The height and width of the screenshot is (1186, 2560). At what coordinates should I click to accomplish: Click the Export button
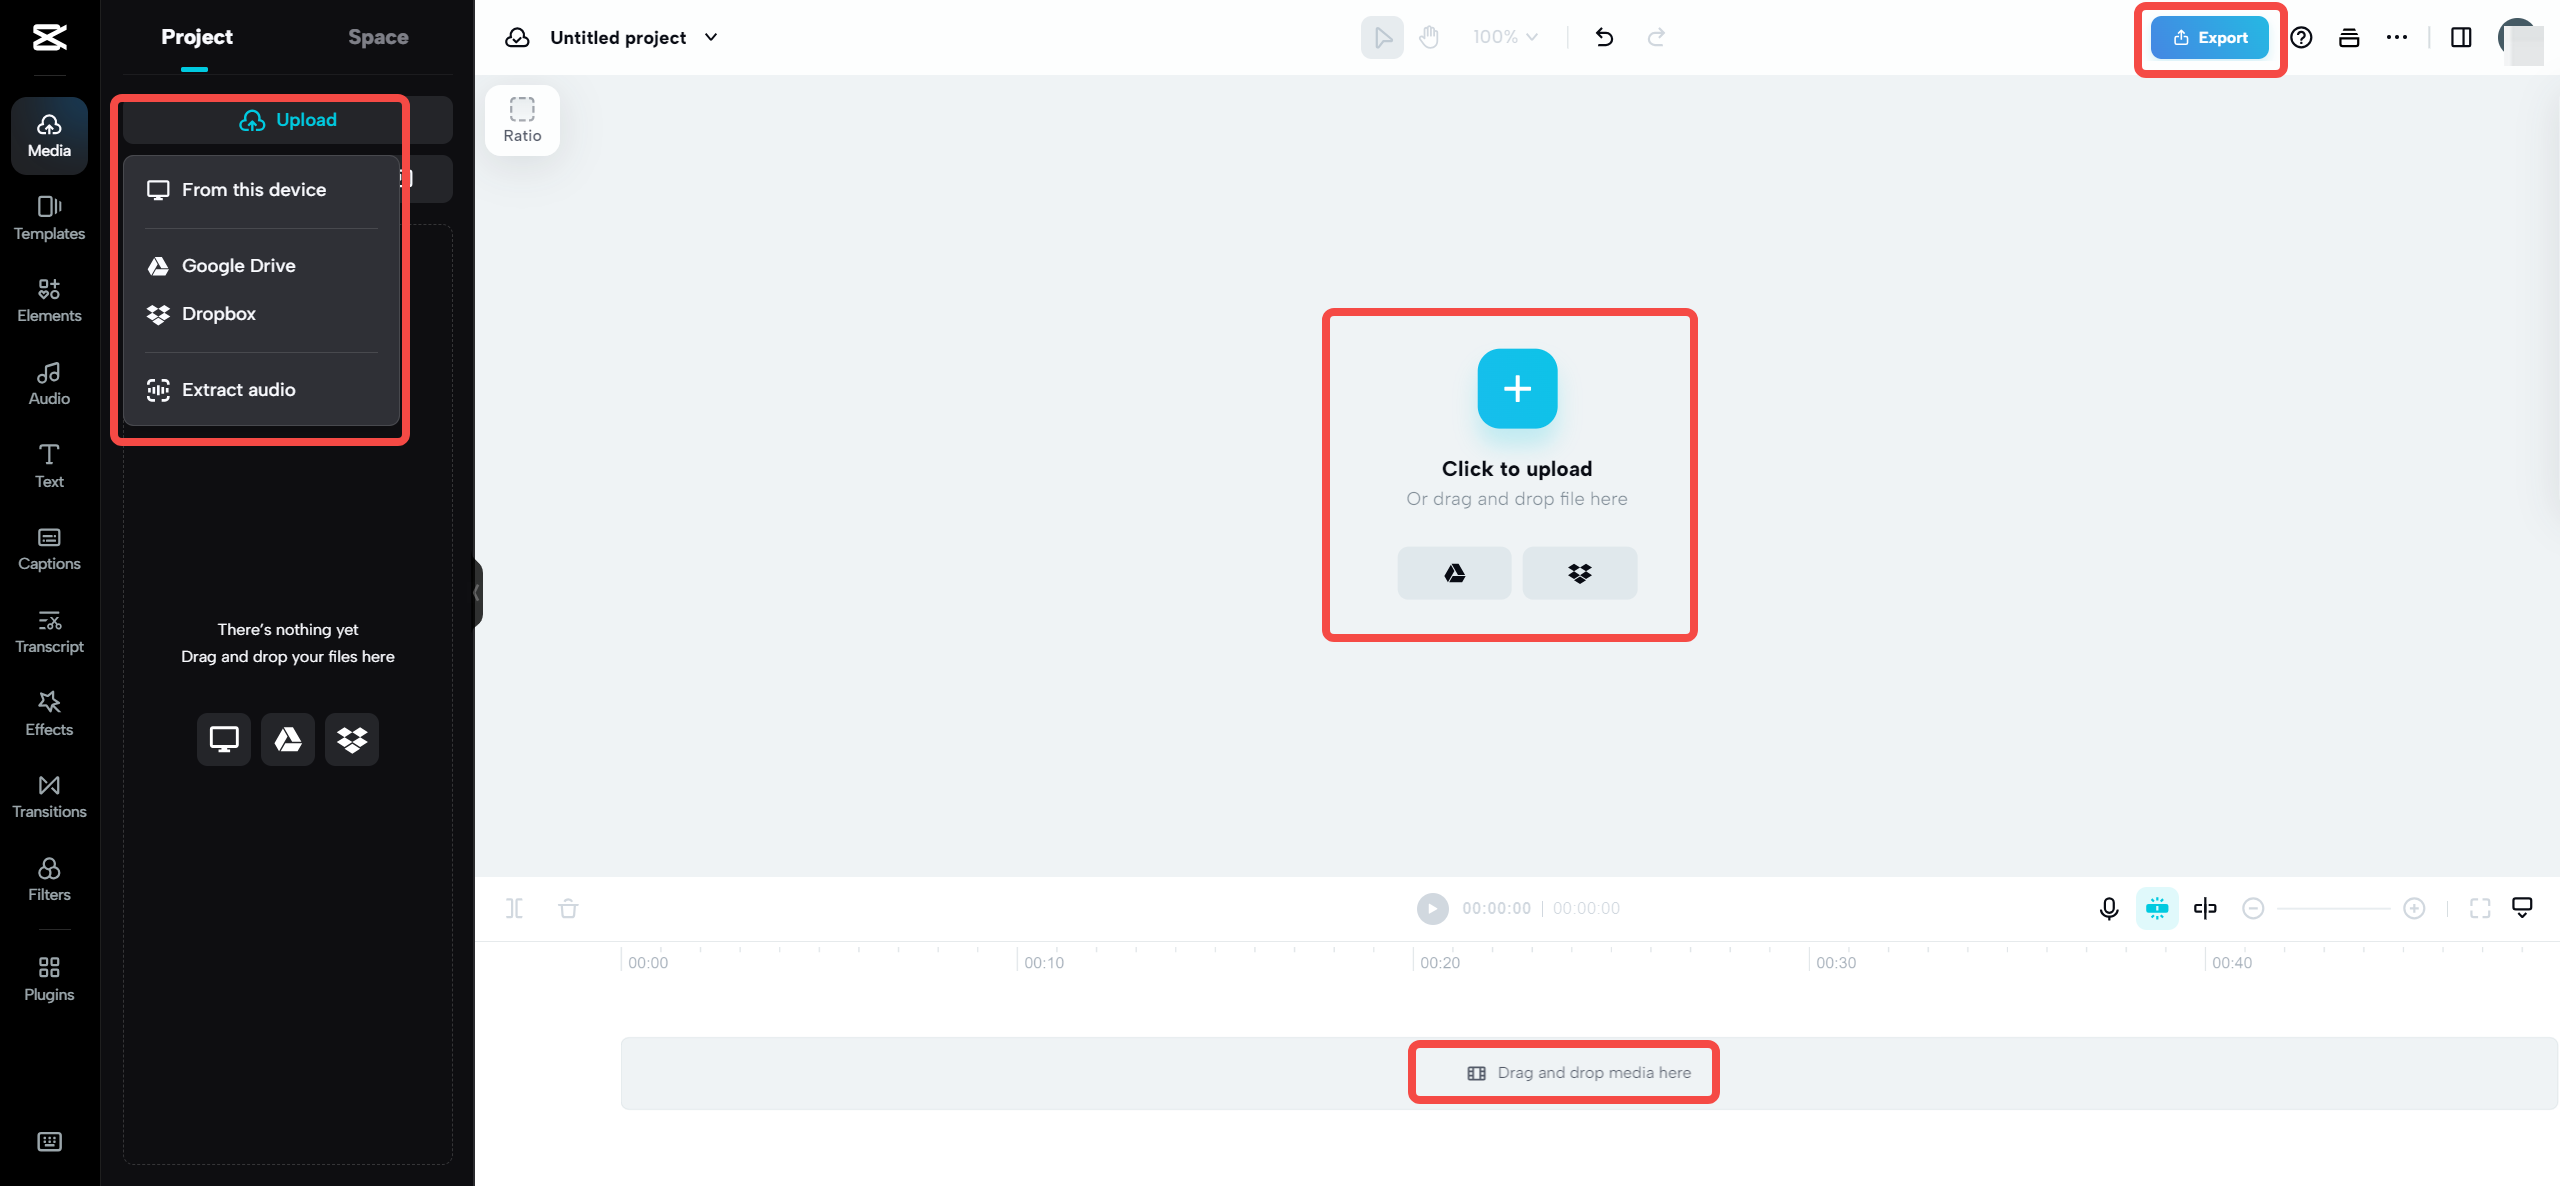pos(2209,37)
